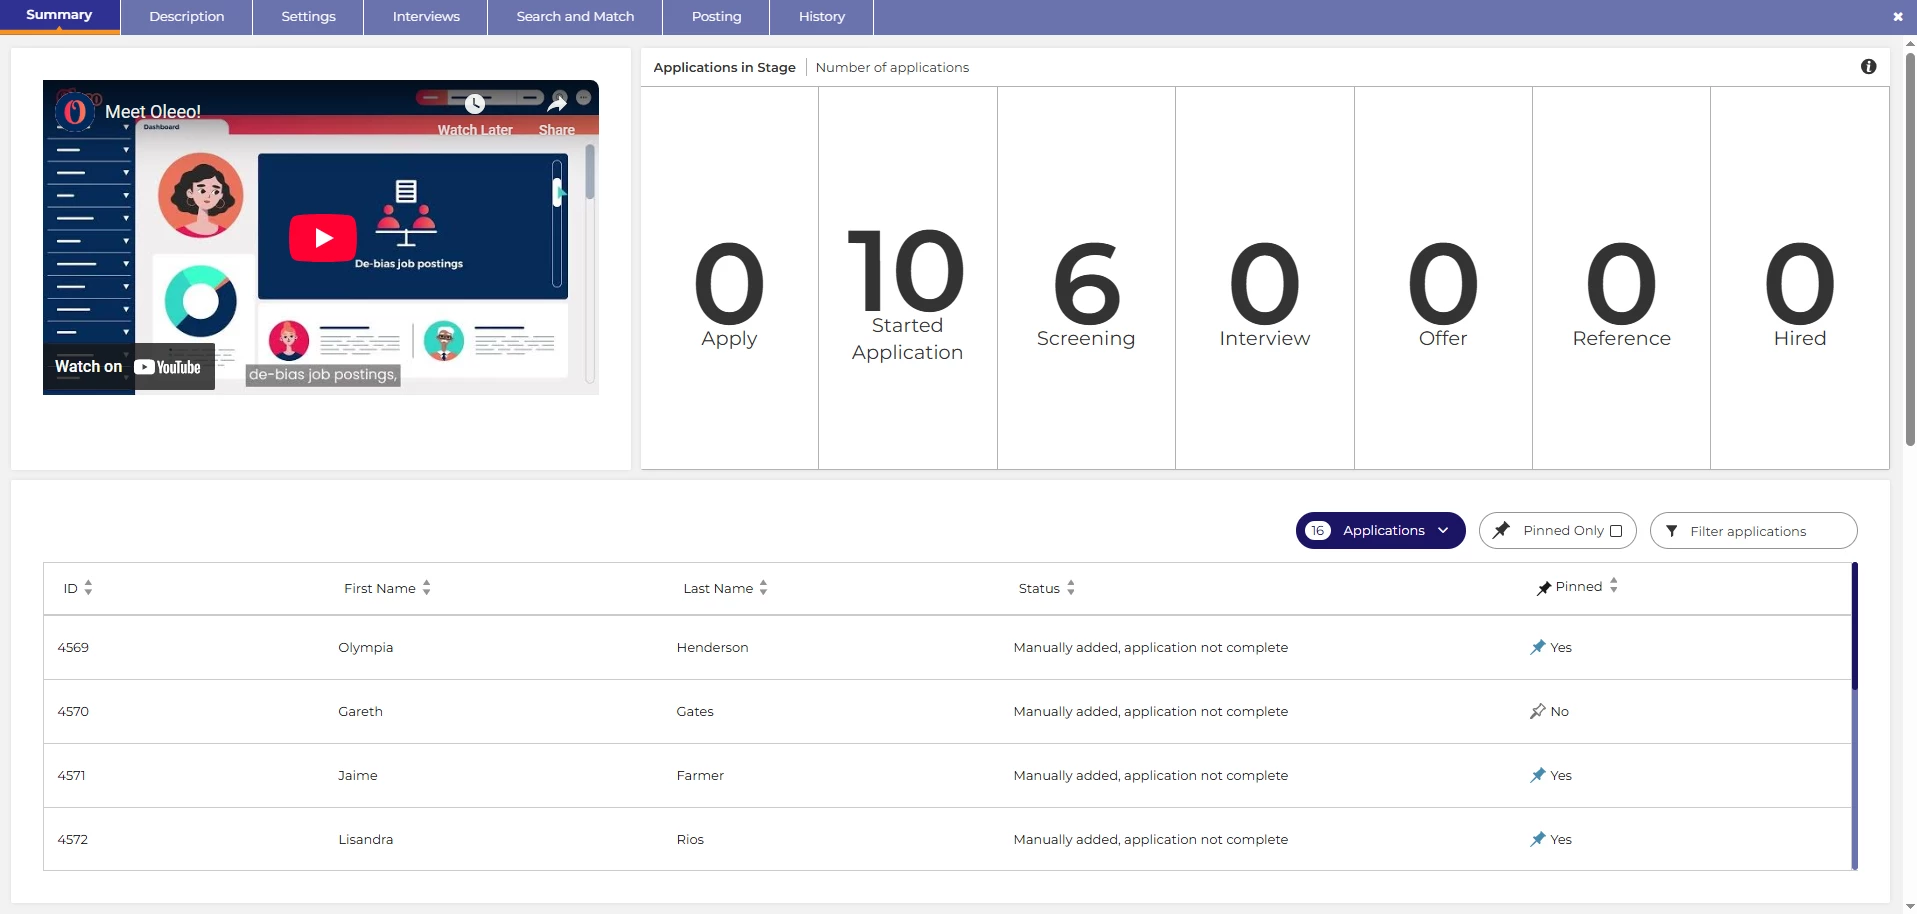View the History tab

tap(822, 17)
